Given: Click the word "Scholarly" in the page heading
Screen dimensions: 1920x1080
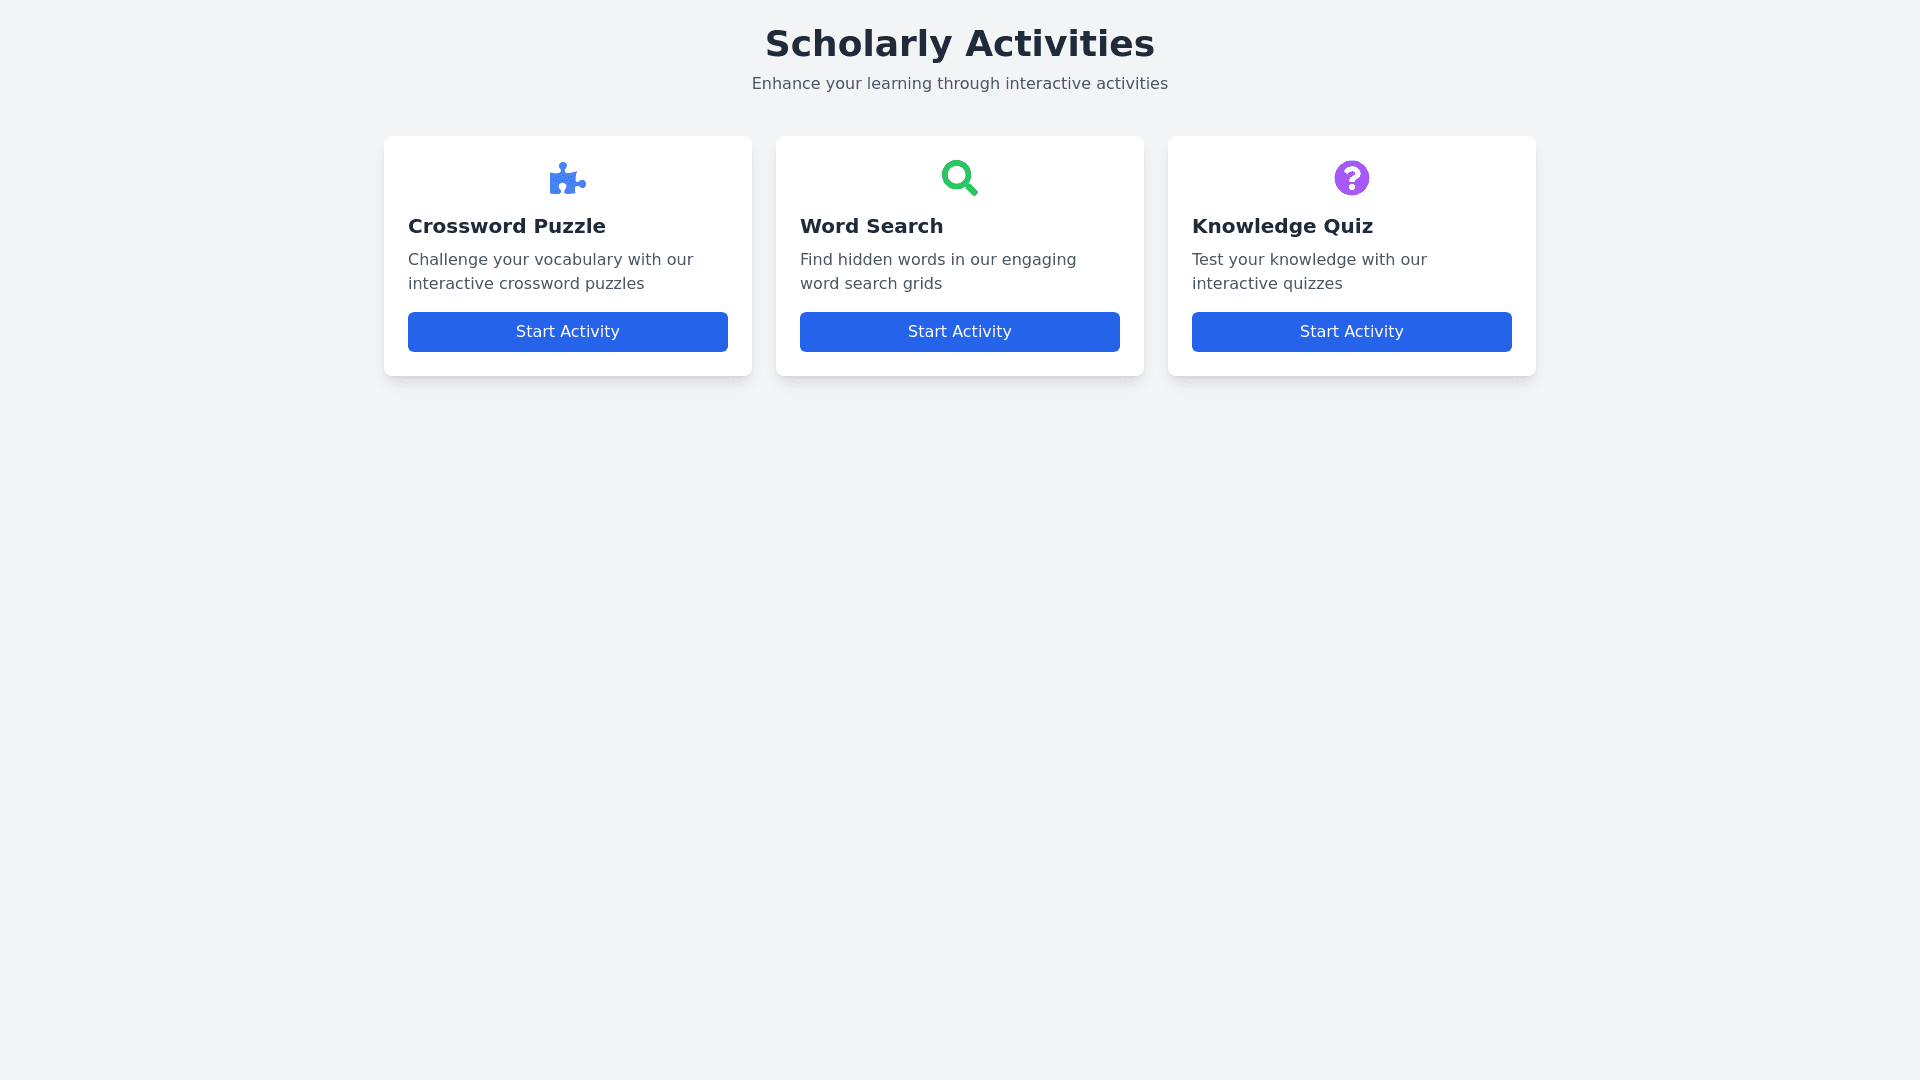Looking at the screenshot, I should click(858, 44).
